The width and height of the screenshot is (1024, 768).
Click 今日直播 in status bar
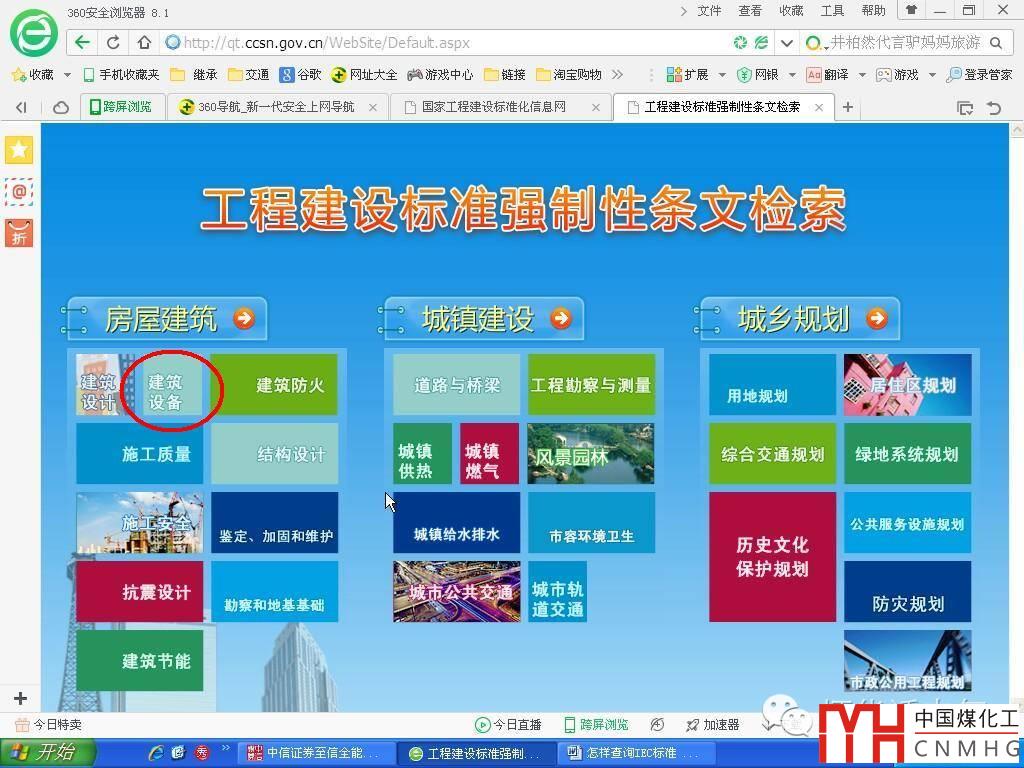509,724
